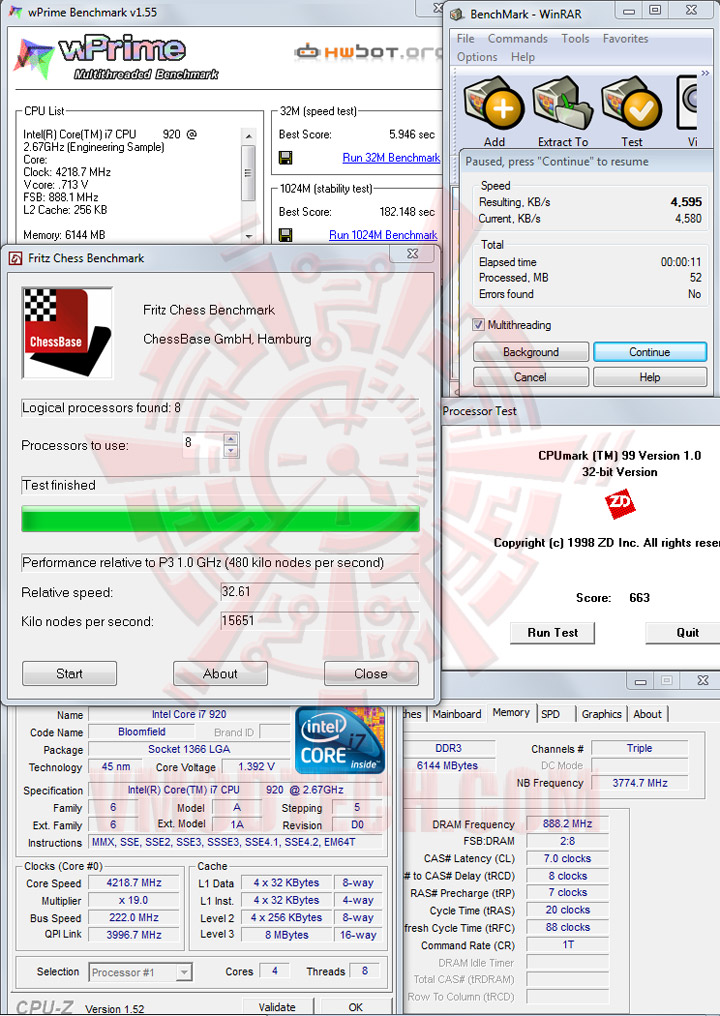The image size is (720, 1016).
Task: Click the Test icon in WinRAR toolbar
Action: [632, 103]
